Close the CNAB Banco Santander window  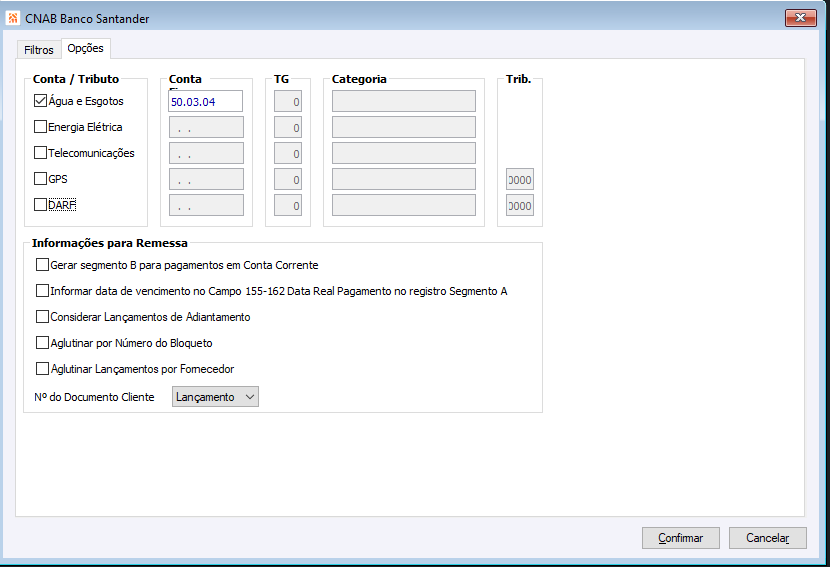[800, 17]
